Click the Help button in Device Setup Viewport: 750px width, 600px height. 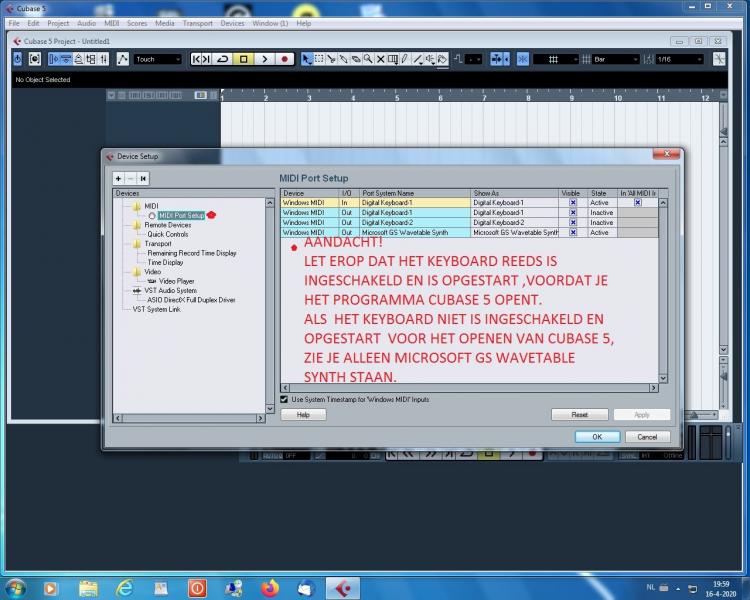303,415
